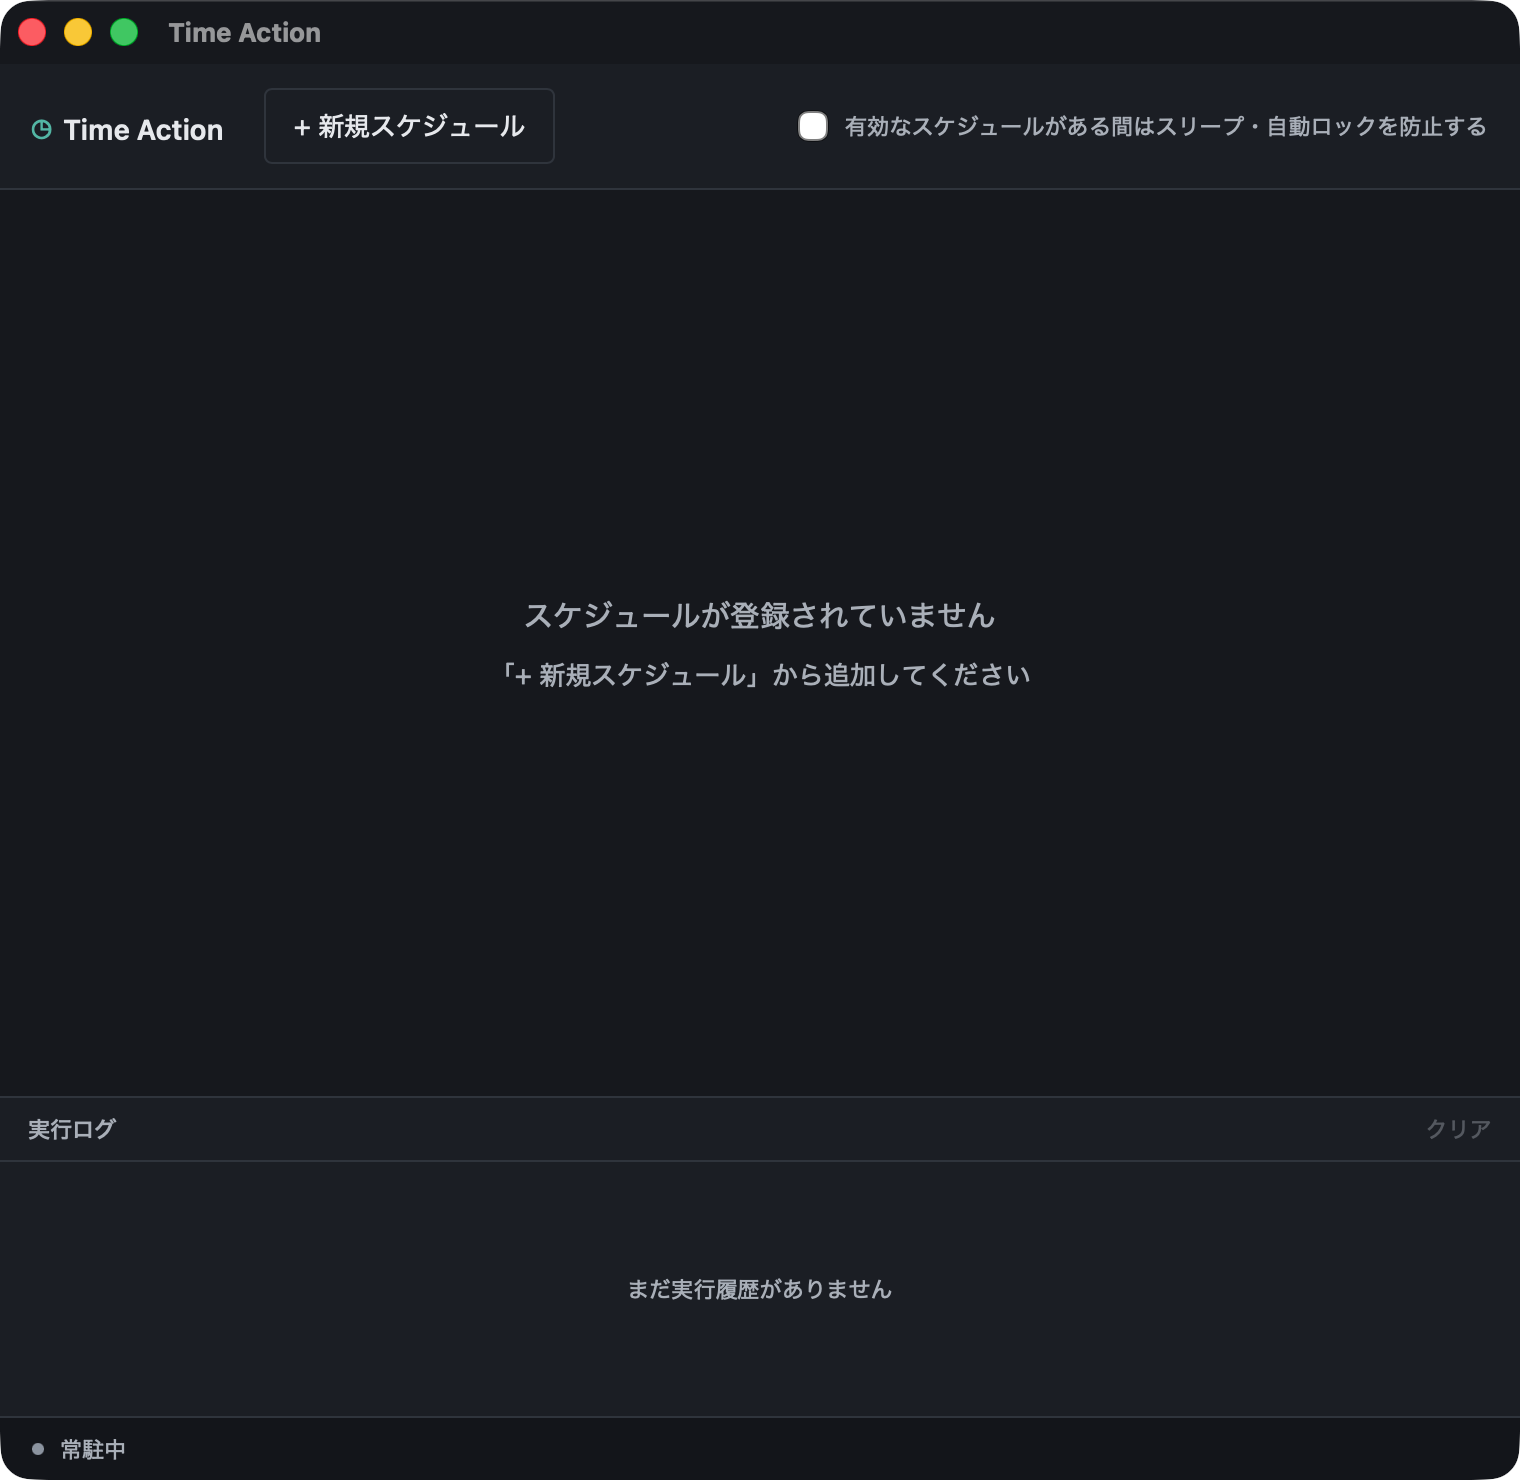Screen dimensions: 1520x1480
Task: Enable the sleep and auto-lock prevention checkbox
Action: [813, 126]
